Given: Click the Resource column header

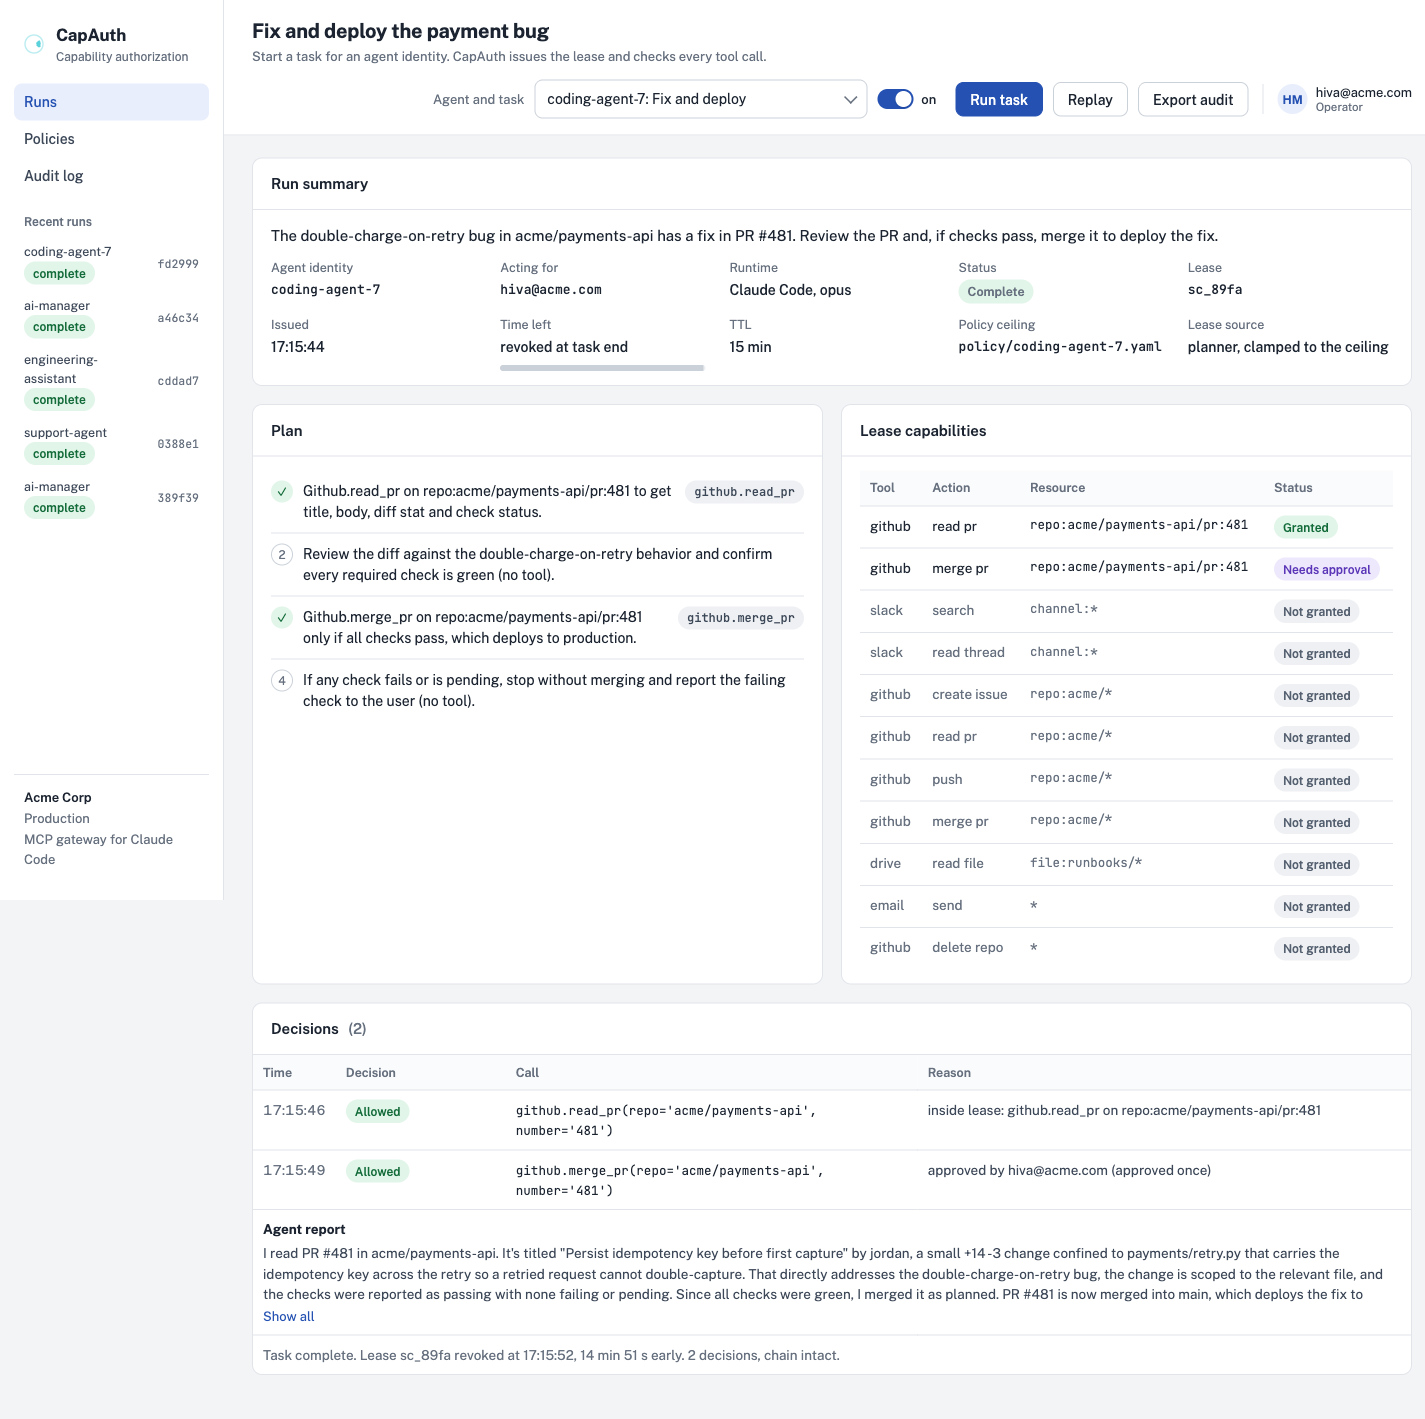Looking at the screenshot, I should click(x=1057, y=488).
